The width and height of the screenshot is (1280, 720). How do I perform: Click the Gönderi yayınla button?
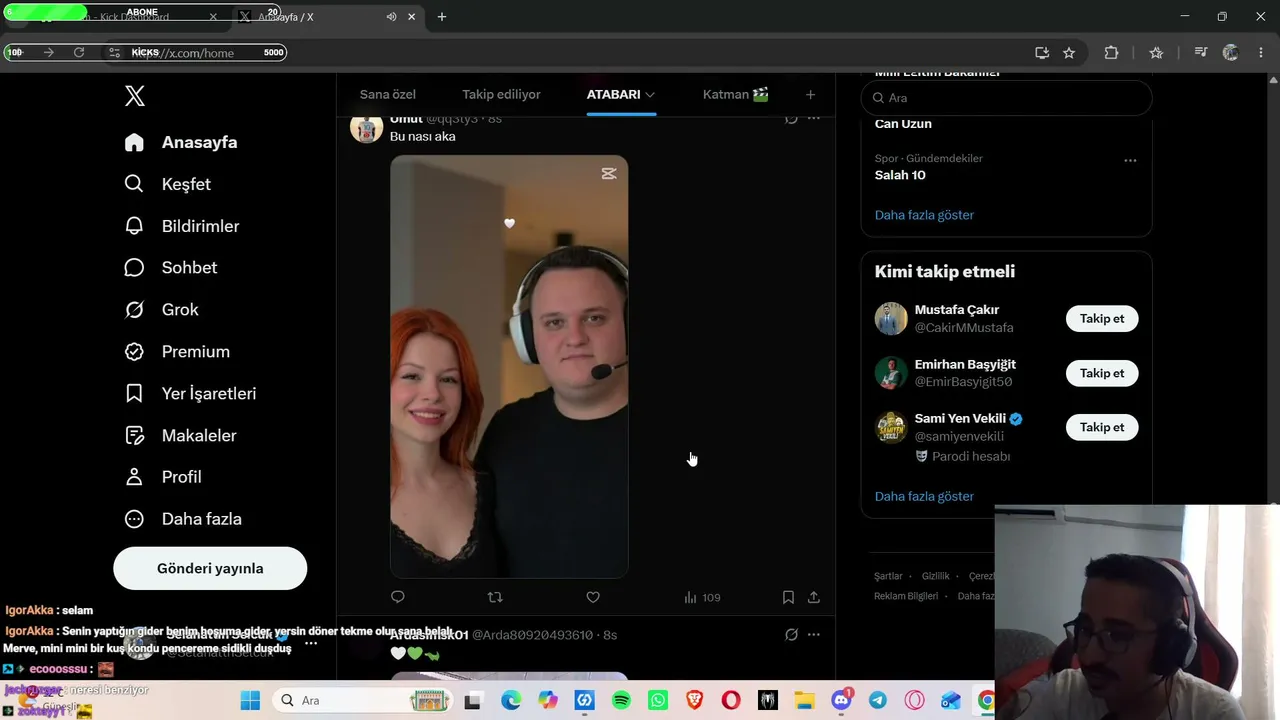tap(210, 568)
